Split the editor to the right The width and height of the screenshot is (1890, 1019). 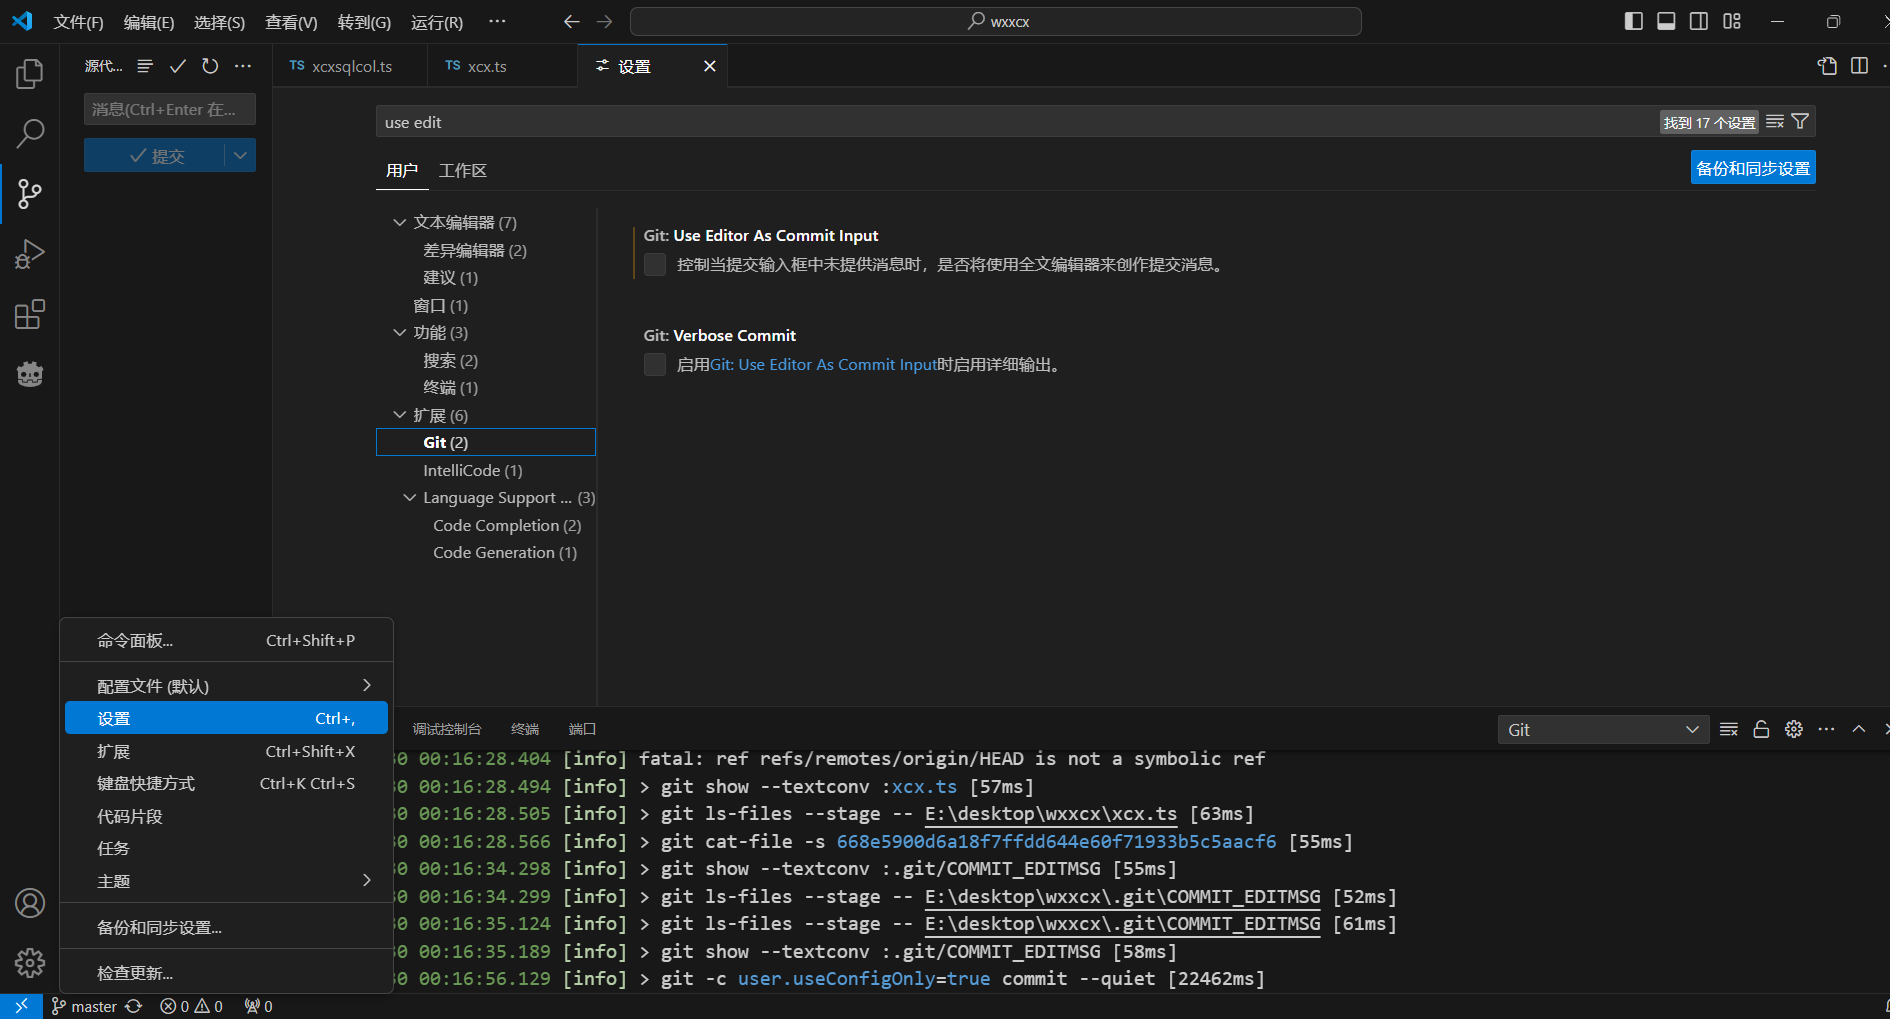(1859, 66)
